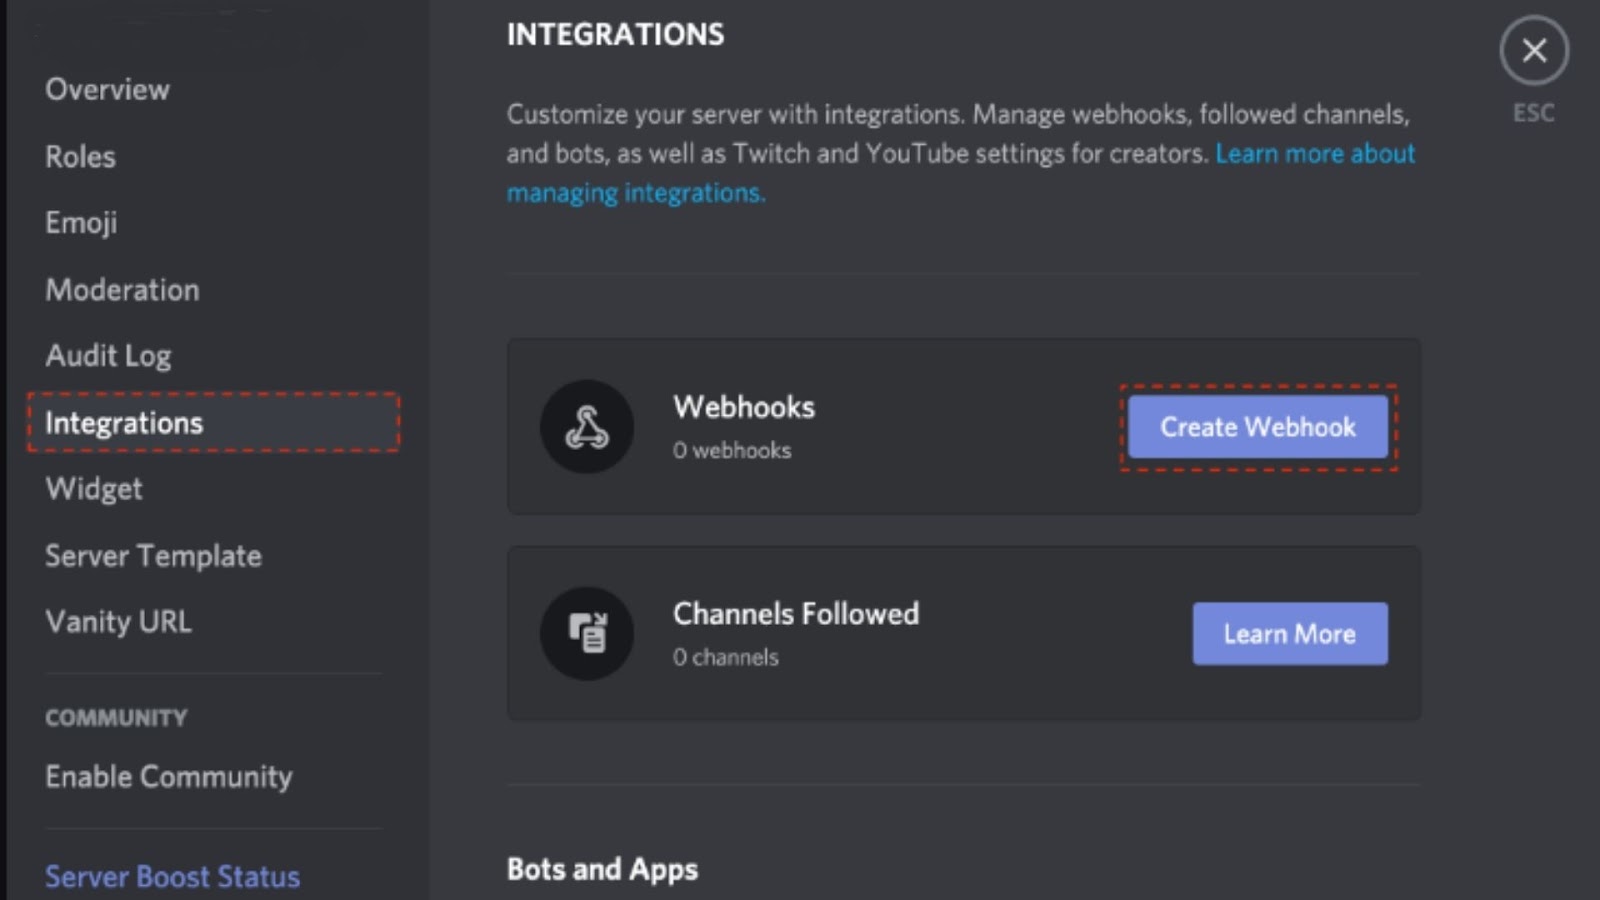This screenshot has width=1600, height=900.
Task: Click the Bots and Apps heading
Action: point(602,869)
